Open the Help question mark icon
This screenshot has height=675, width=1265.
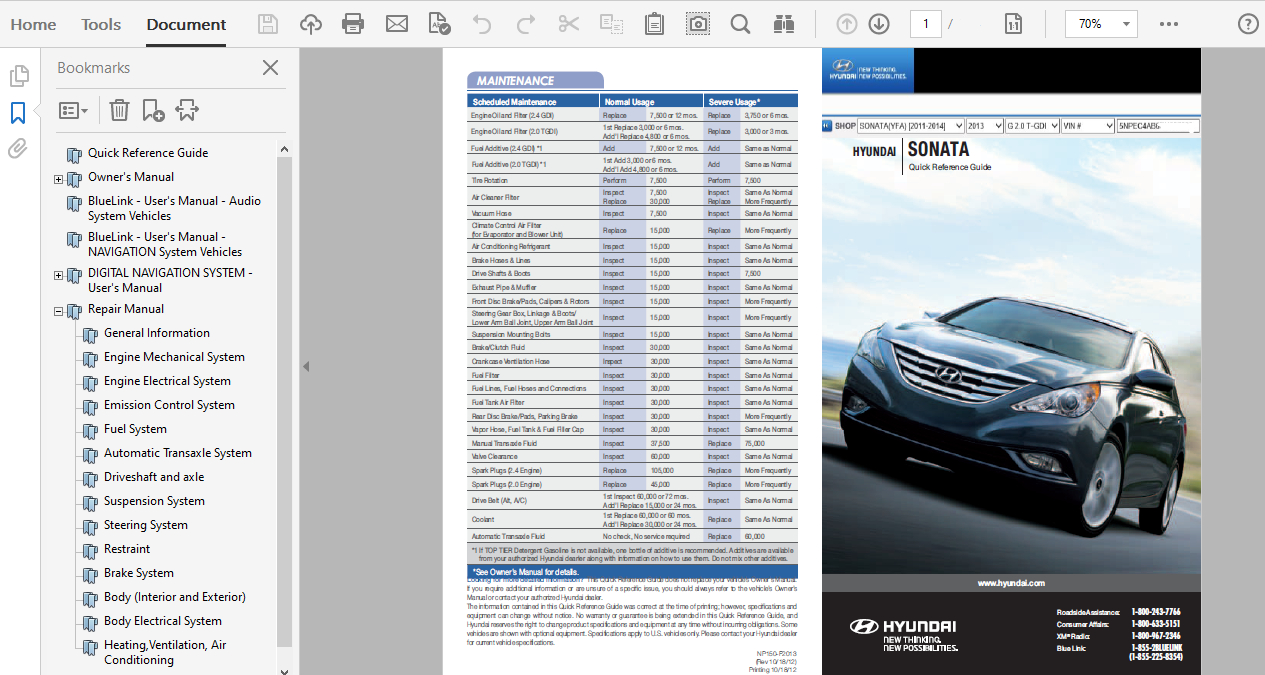(1248, 24)
